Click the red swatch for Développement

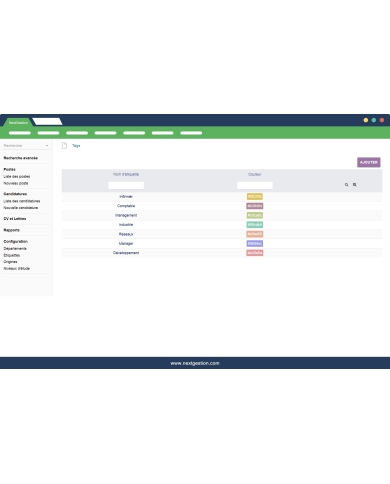click(x=255, y=253)
